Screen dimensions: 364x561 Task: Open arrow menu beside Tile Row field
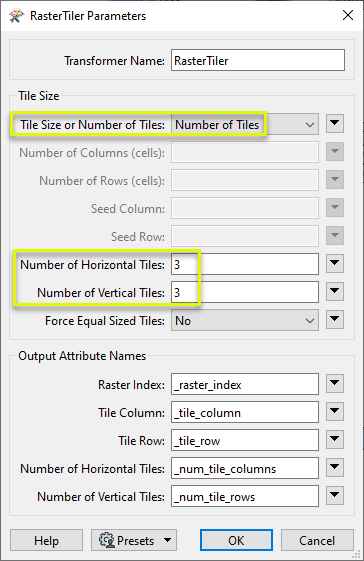[335, 440]
